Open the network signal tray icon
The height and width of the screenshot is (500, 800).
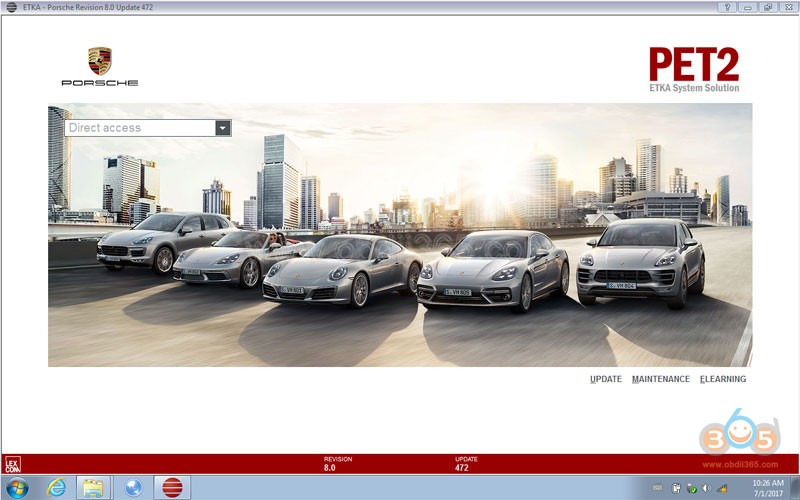[722, 488]
